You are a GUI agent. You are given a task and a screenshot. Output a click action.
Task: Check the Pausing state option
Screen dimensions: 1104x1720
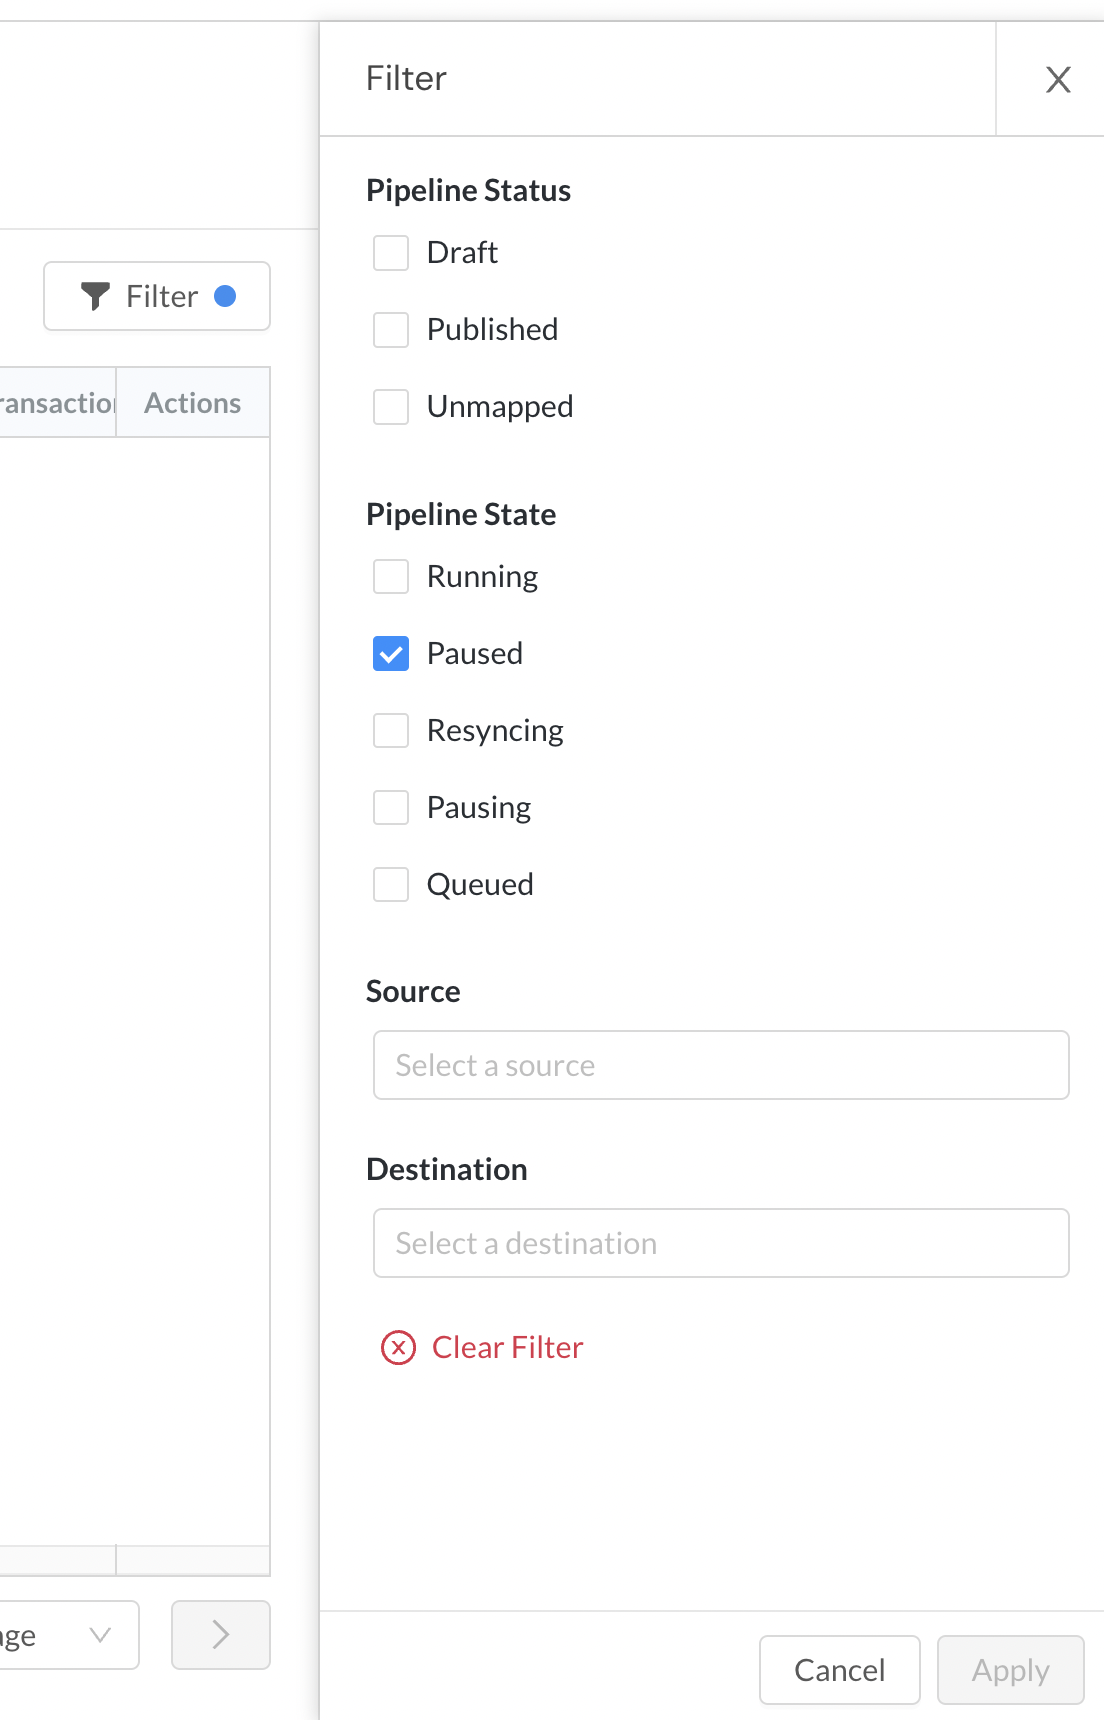(391, 808)
